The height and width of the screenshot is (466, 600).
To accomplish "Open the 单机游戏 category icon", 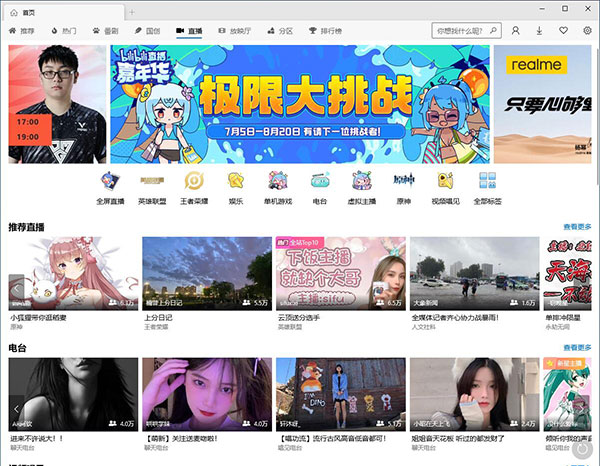I will 278,181.
